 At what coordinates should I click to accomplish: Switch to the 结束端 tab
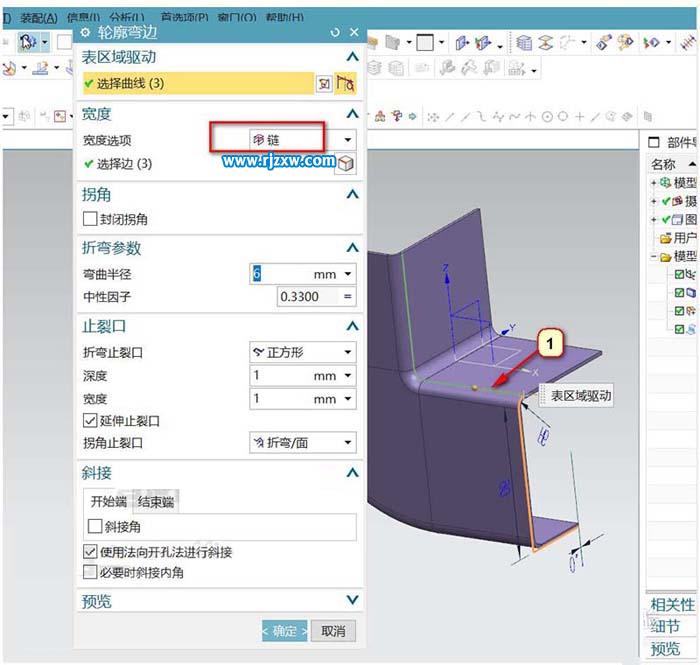click(155, 501)
